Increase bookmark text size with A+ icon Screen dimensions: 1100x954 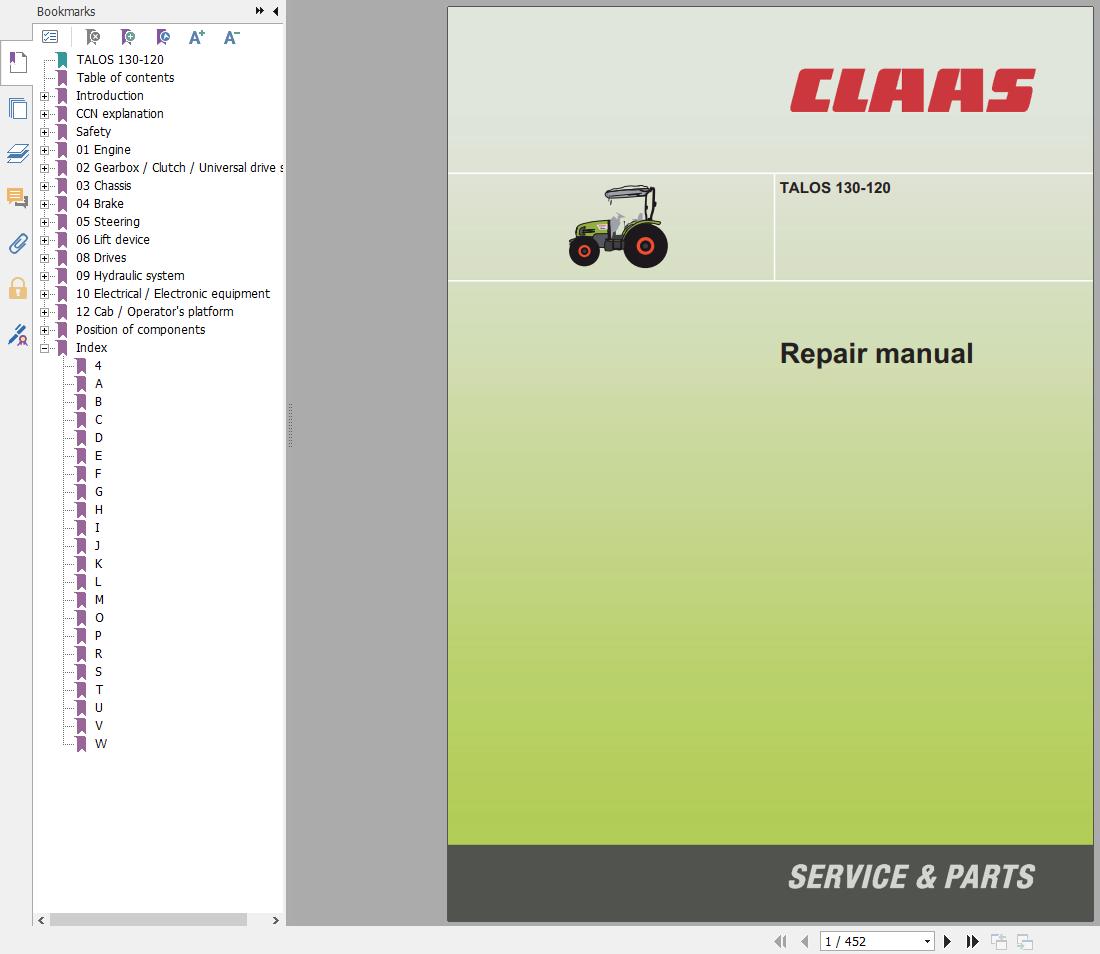tap(197, 36)
